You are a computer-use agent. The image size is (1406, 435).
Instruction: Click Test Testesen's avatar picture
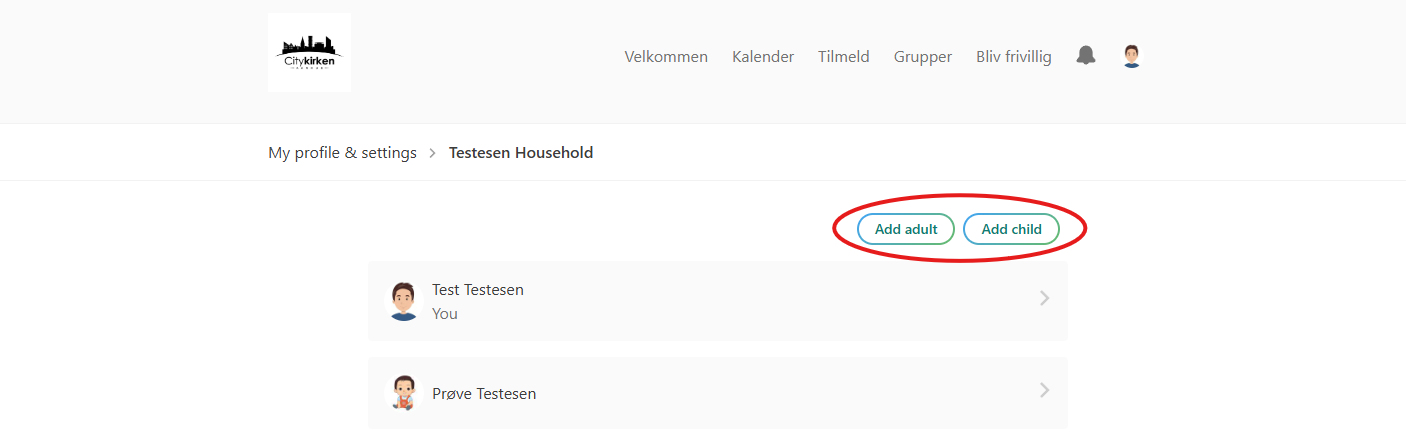tap(404, 301)
